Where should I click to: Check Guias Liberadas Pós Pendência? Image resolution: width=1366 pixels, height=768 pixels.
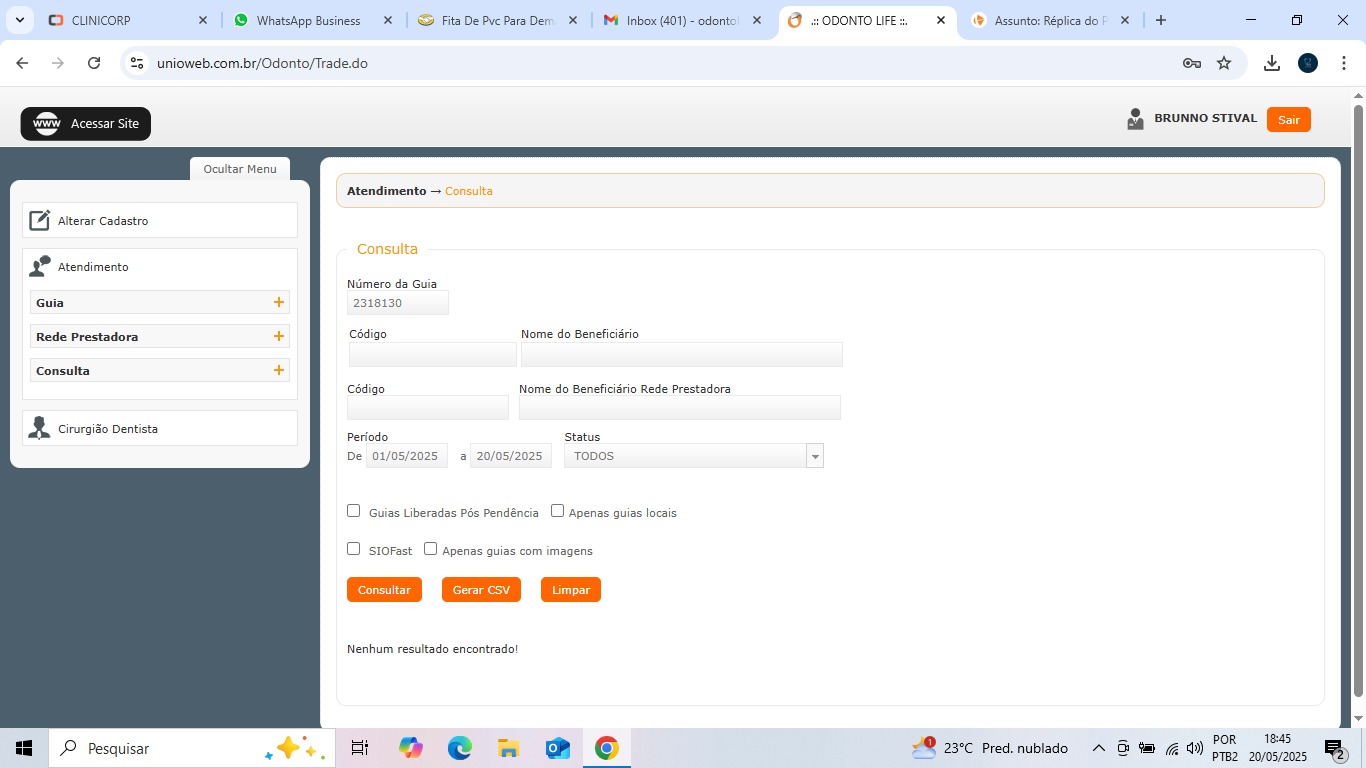click(x=353, y=511)
